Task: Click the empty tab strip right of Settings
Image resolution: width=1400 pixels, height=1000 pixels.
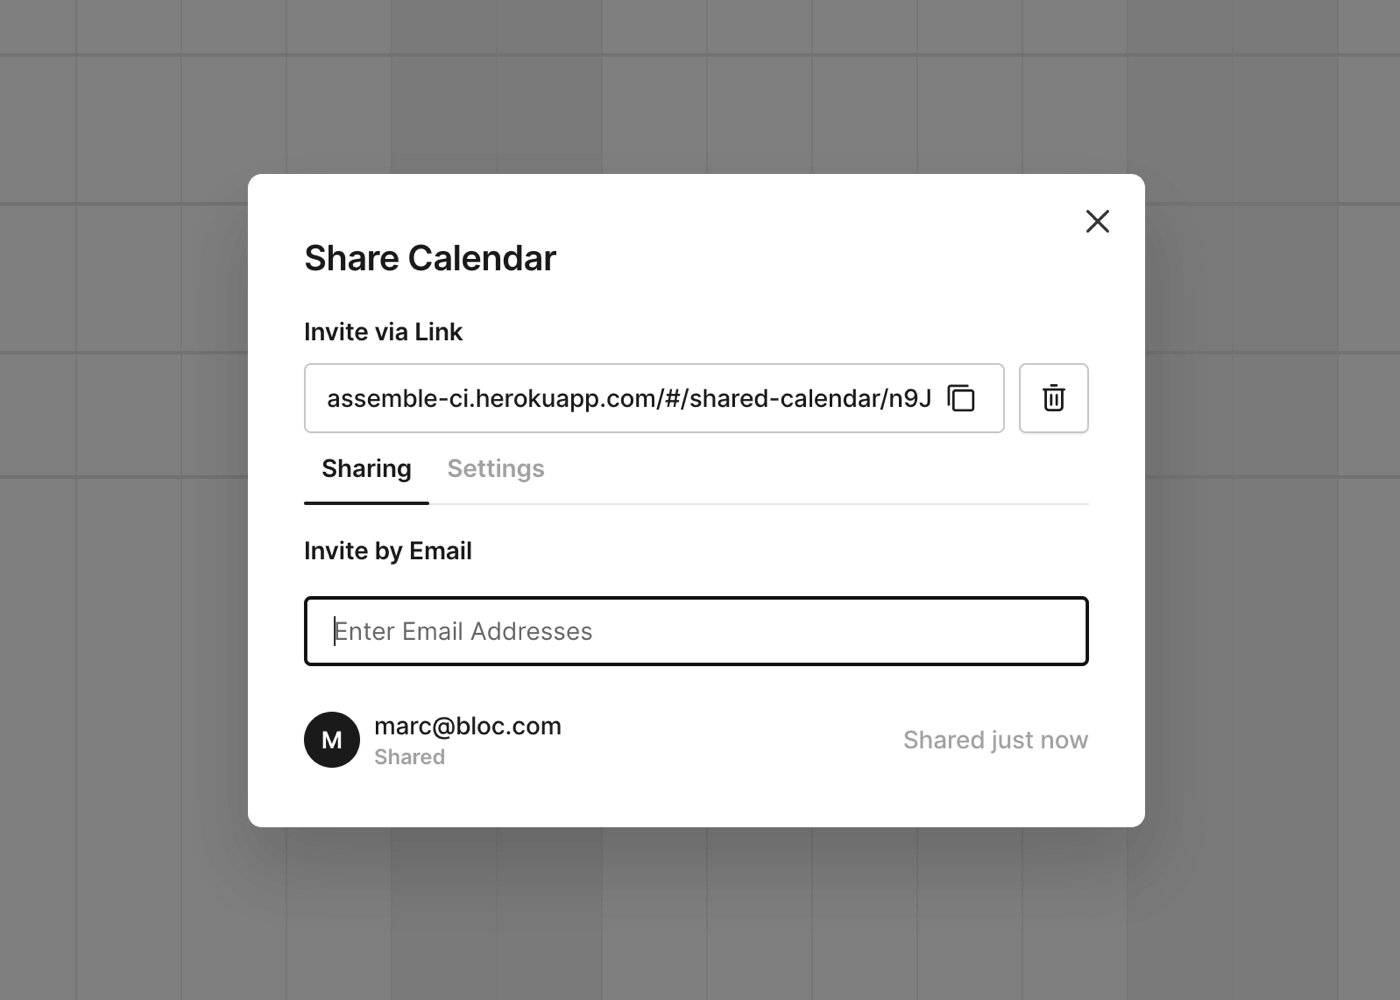Action: point(820,469)
